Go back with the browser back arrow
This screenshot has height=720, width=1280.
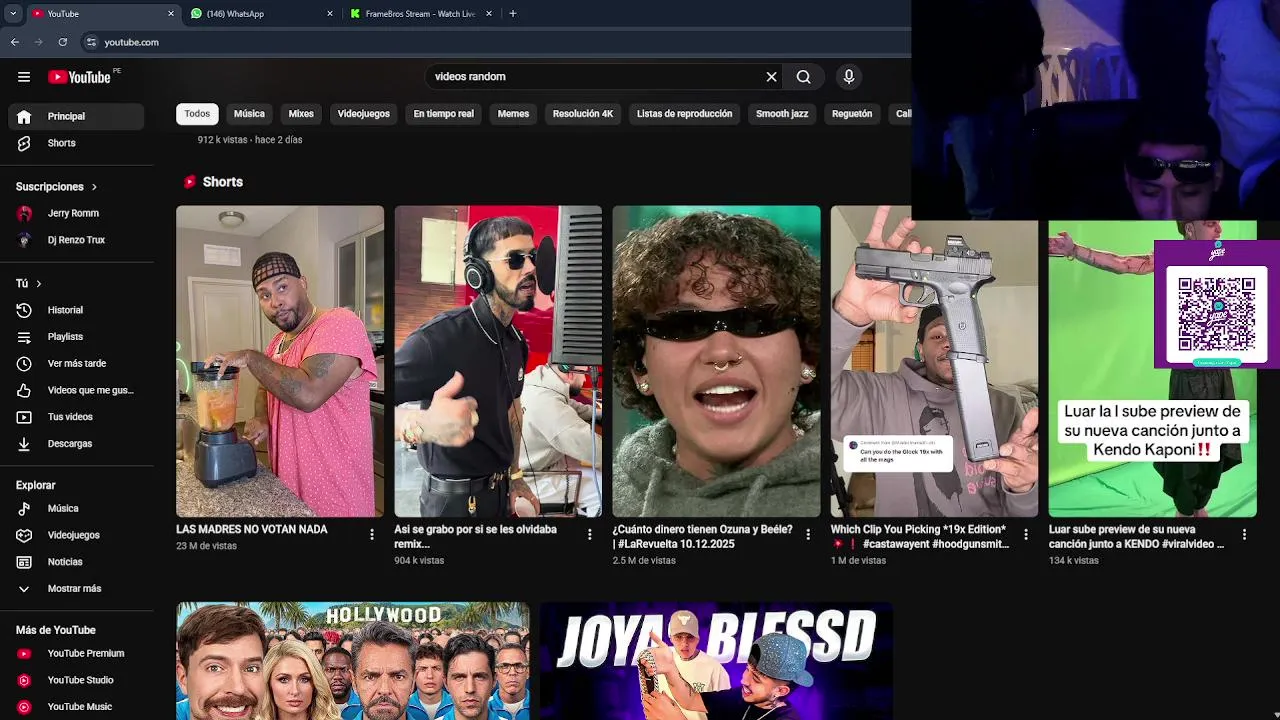point(15,42)
